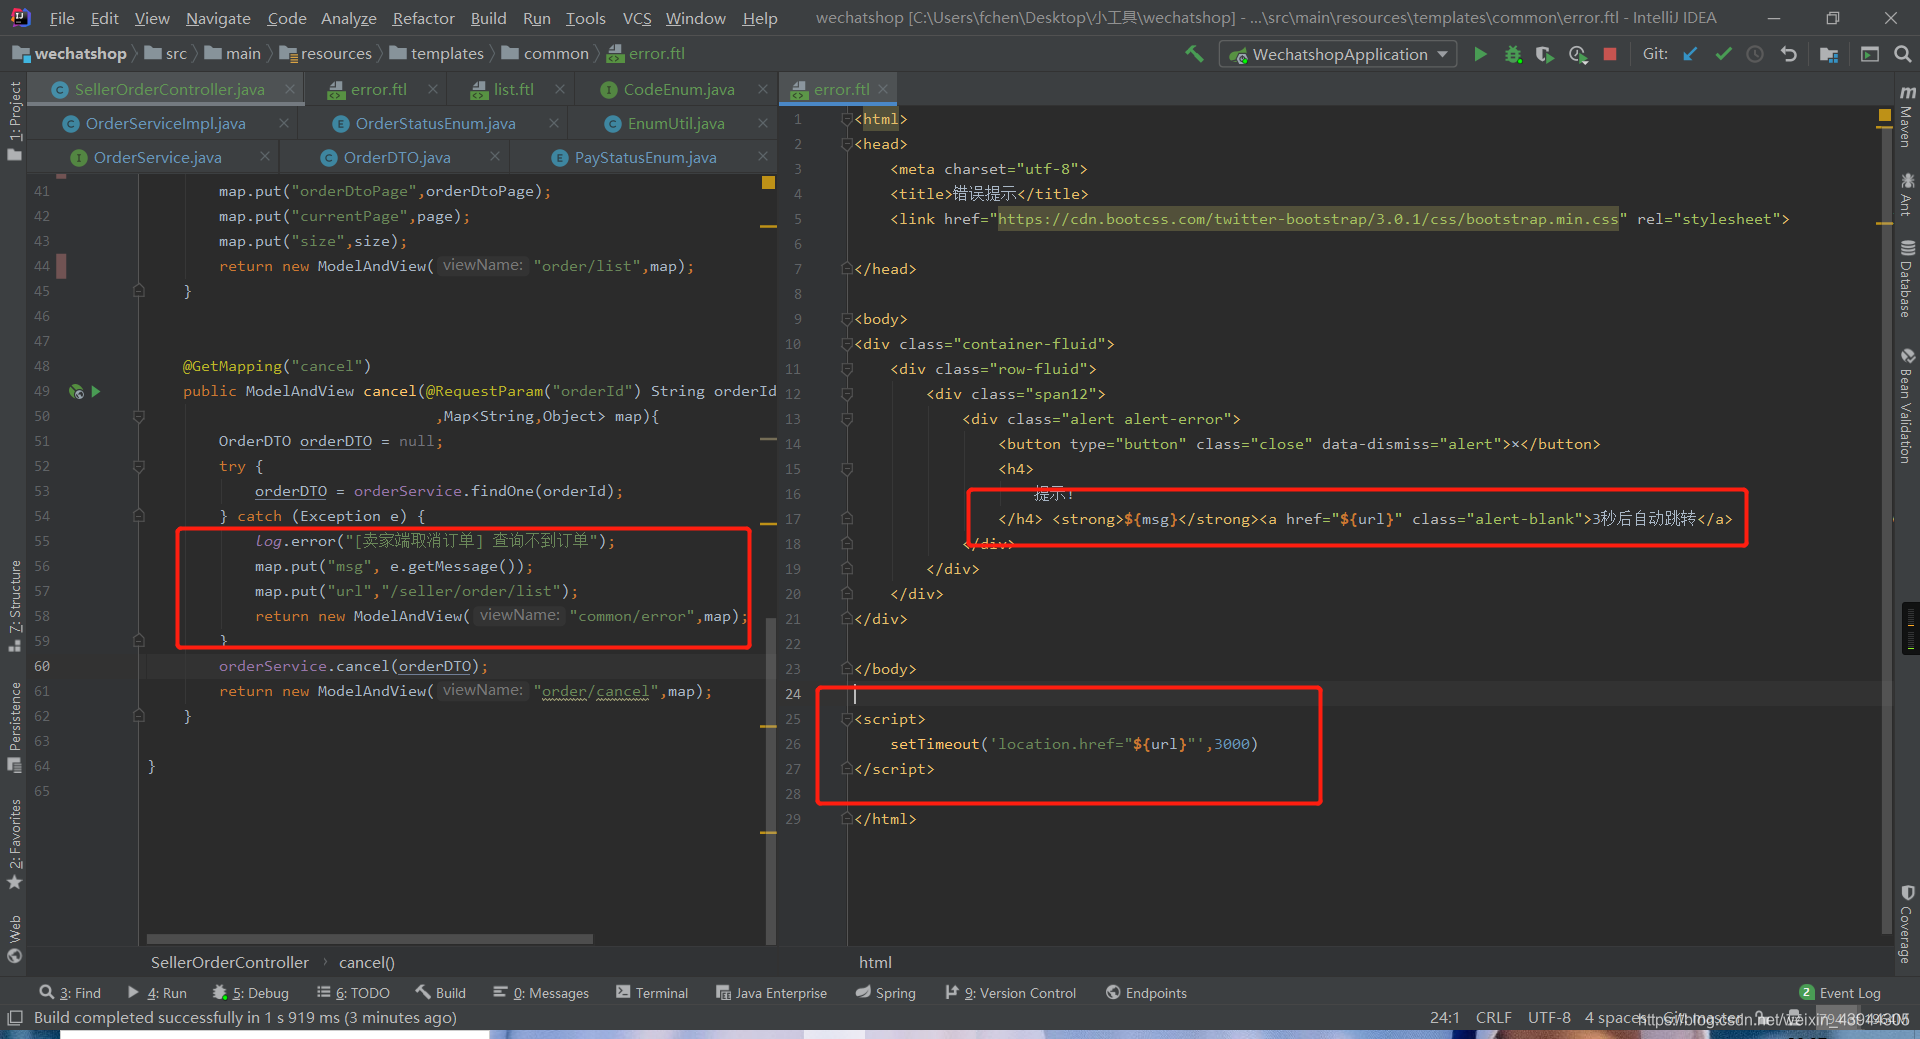Click Spring mapping gutter icon line 49

click(76, 391)
